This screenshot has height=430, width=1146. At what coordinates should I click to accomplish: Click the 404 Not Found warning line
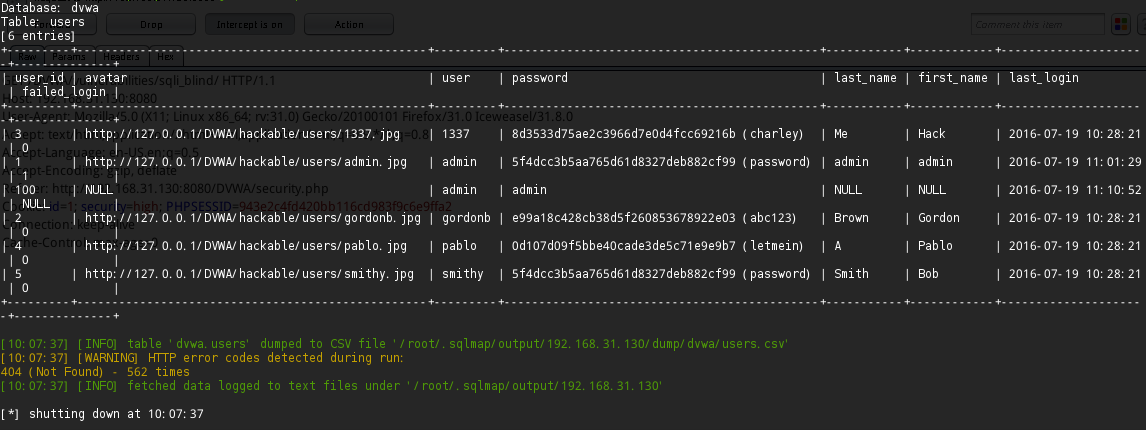tap(95, 371)
